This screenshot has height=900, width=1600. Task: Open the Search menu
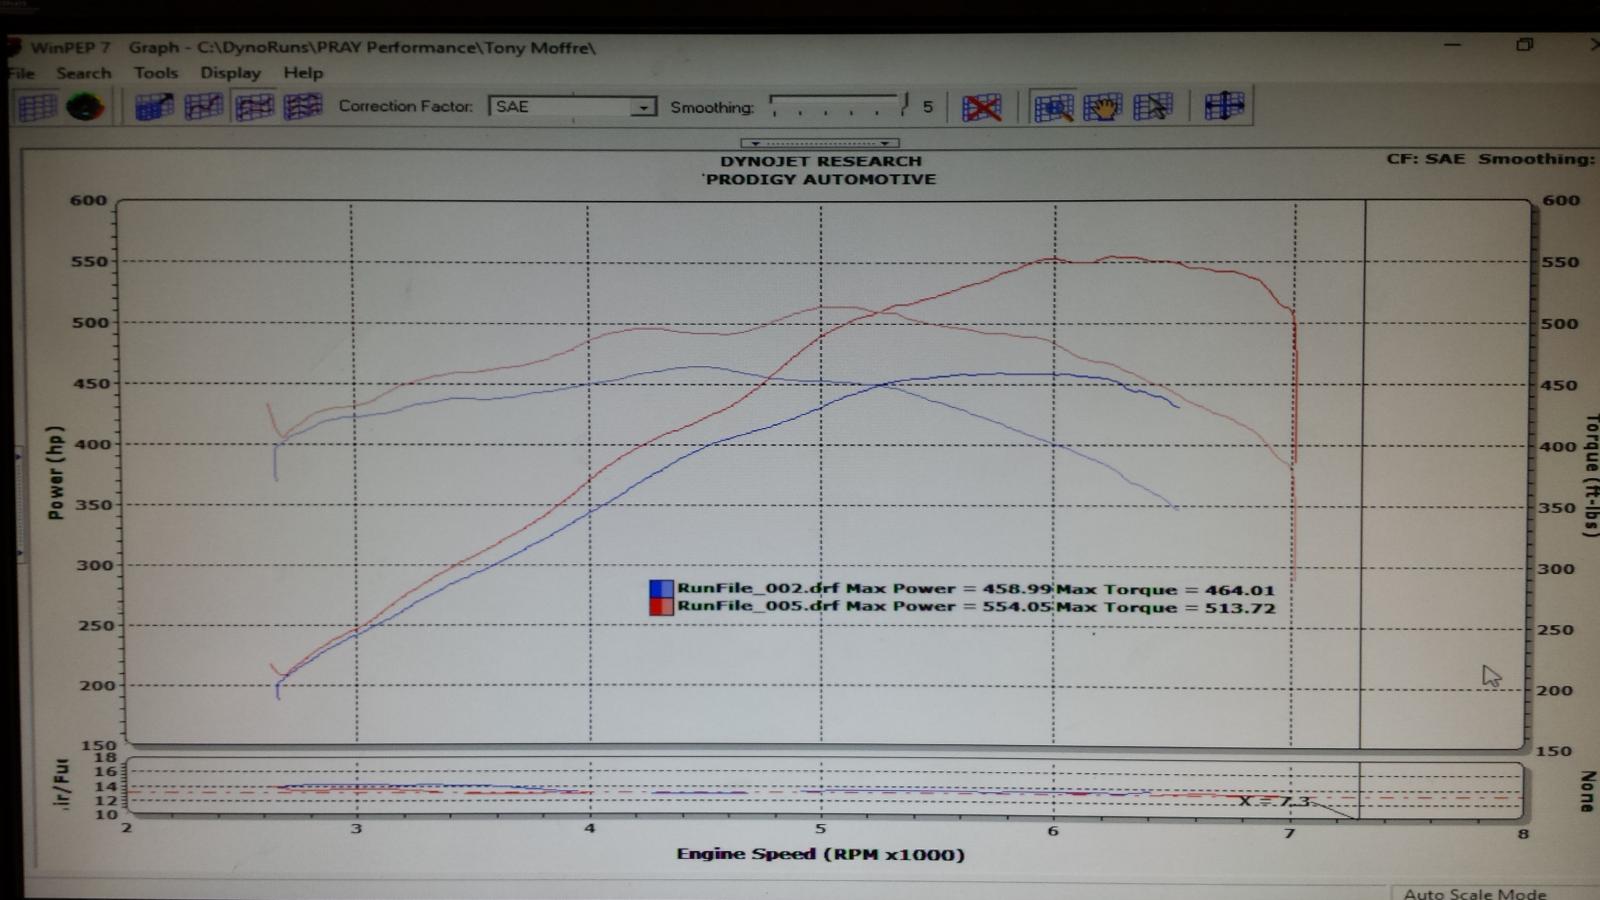tap(84, 73)
